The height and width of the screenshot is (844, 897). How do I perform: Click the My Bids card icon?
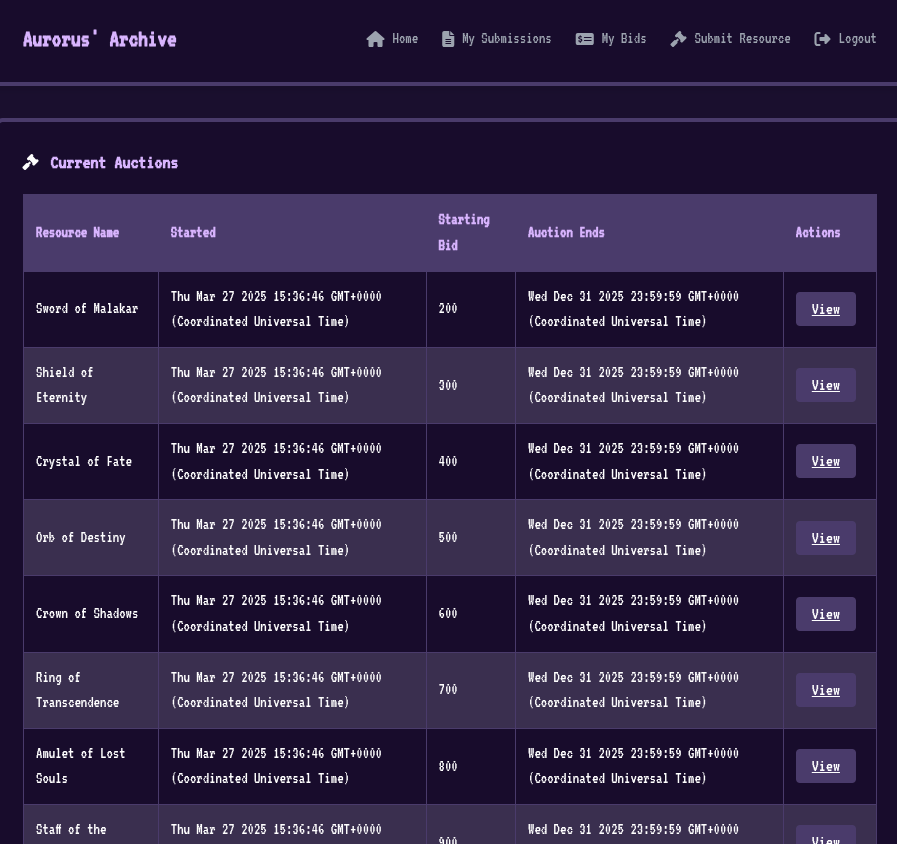(x=585, y=39)
